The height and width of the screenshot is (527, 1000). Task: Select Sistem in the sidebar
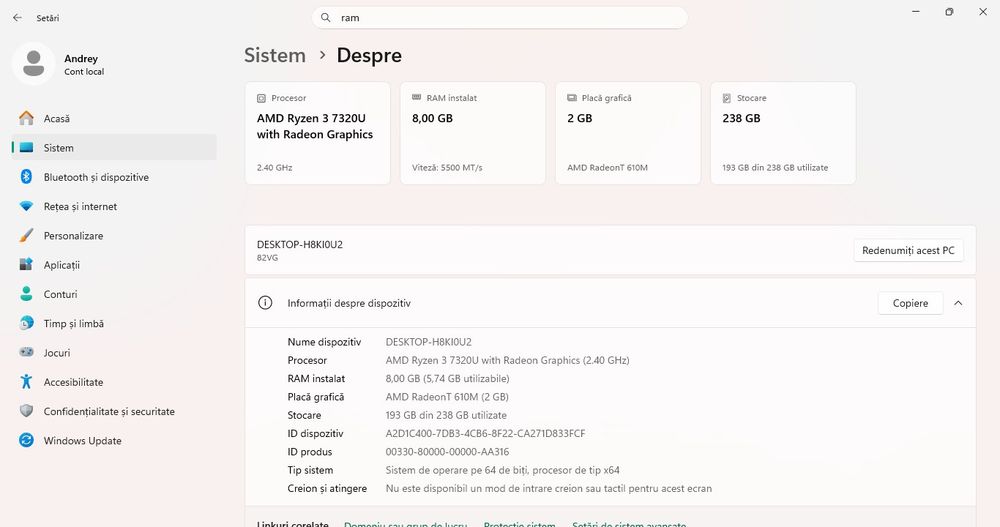(115, 147)
